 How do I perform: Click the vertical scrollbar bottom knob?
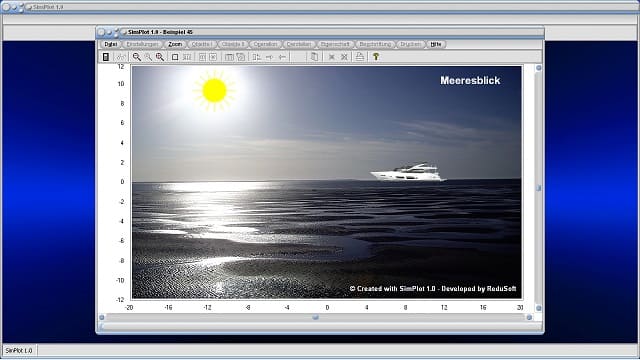pyautogui.click(x=538, y=308)
